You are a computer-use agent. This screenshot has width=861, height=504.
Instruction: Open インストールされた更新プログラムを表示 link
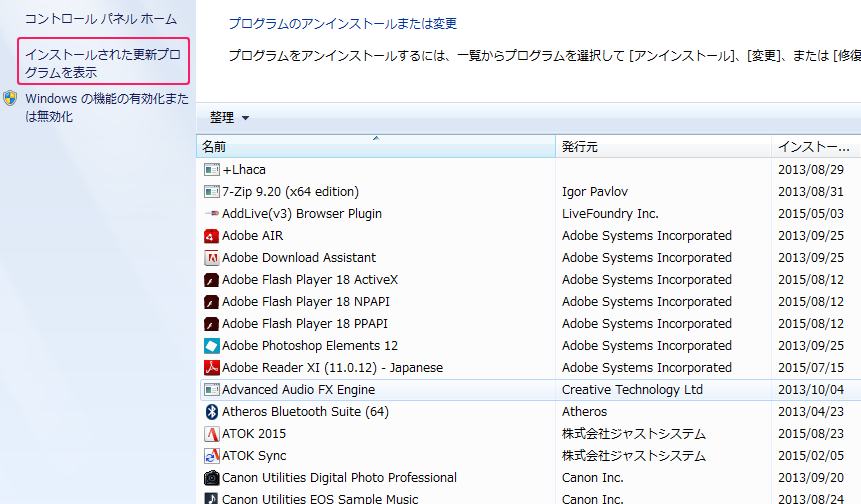(103, 63)
